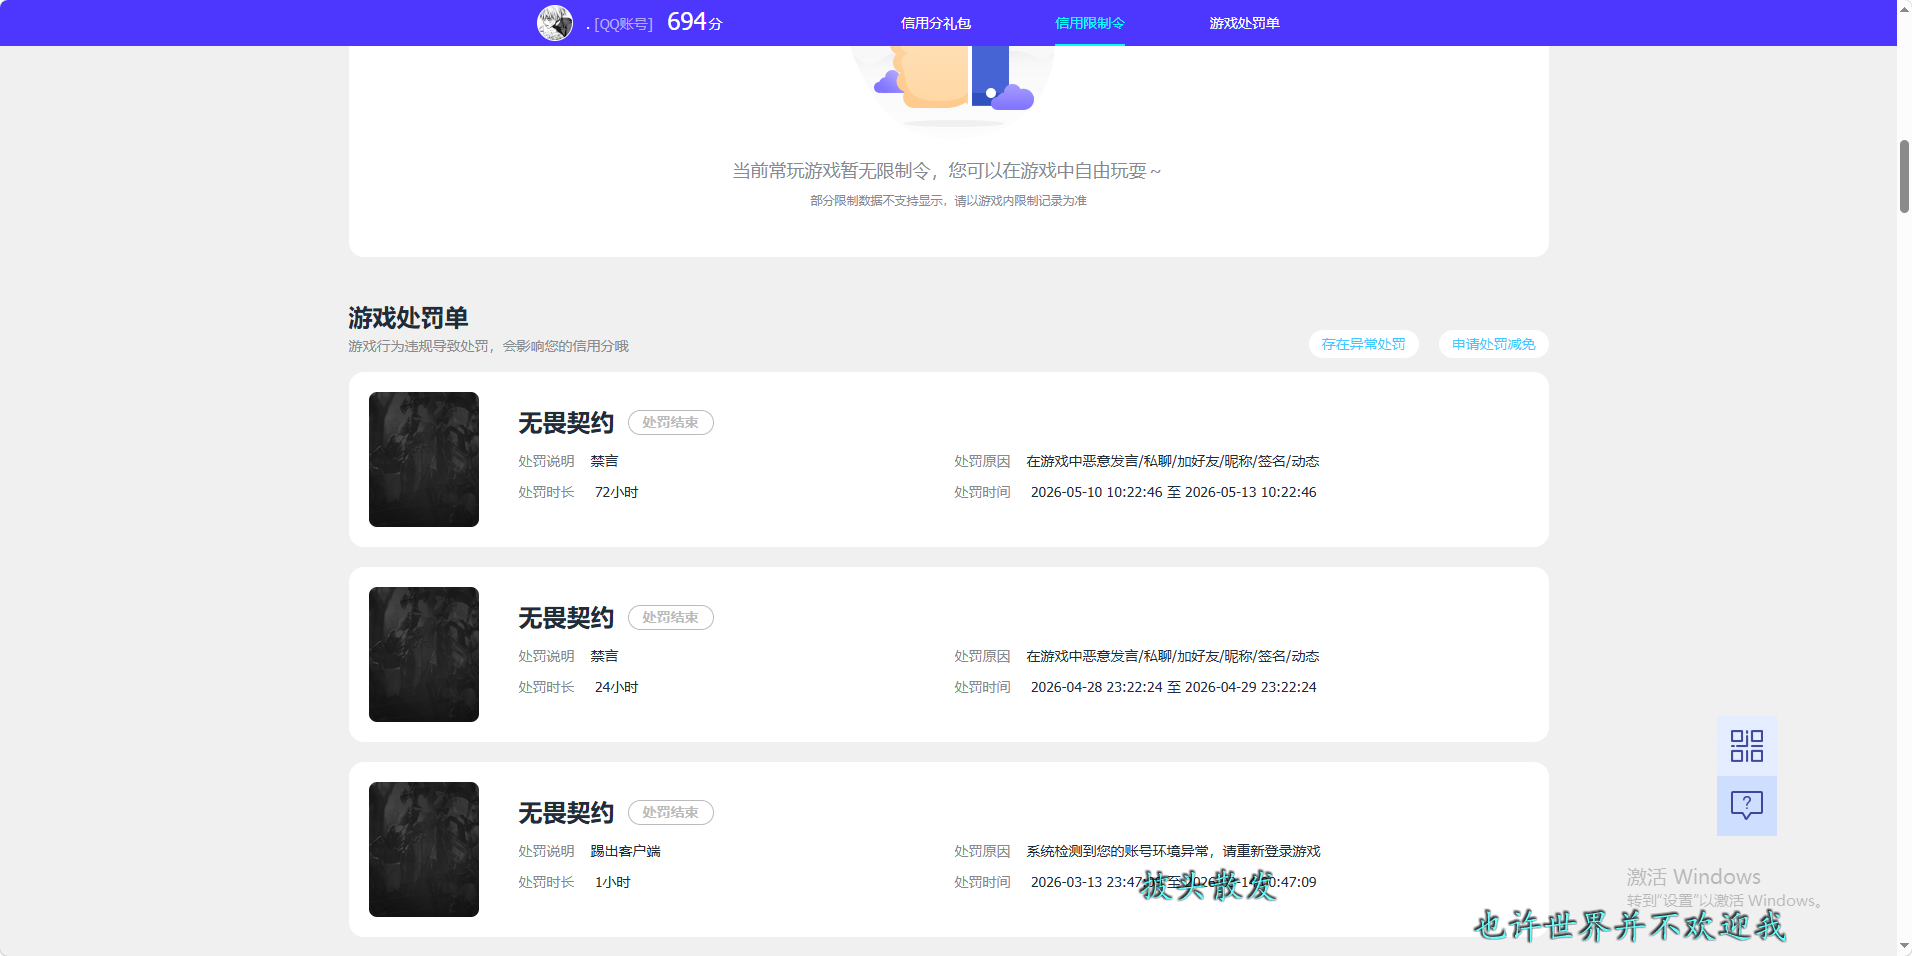The image size is (1912, 956).
Task: Click the subtitle 游戏行为违规导致处罚
Action: (488, 346)
